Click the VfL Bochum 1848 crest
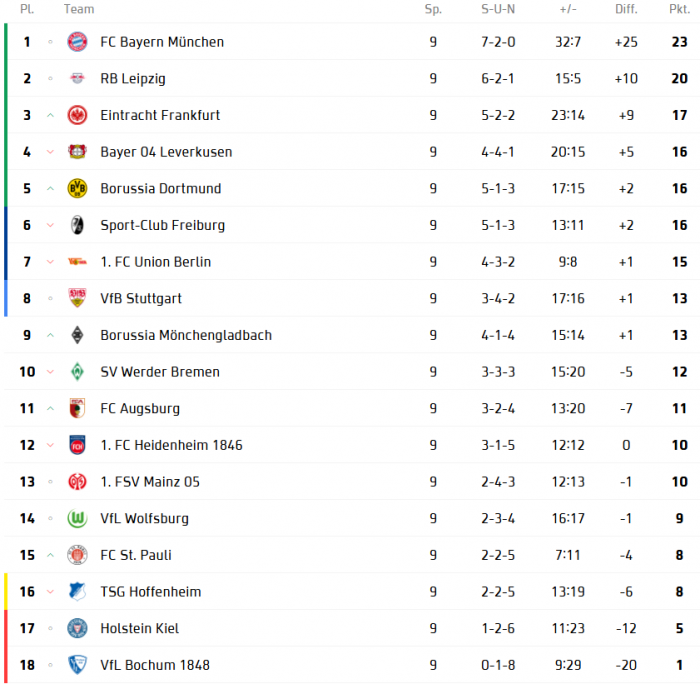This screenshot has width=700, height=684. [77, 665]
